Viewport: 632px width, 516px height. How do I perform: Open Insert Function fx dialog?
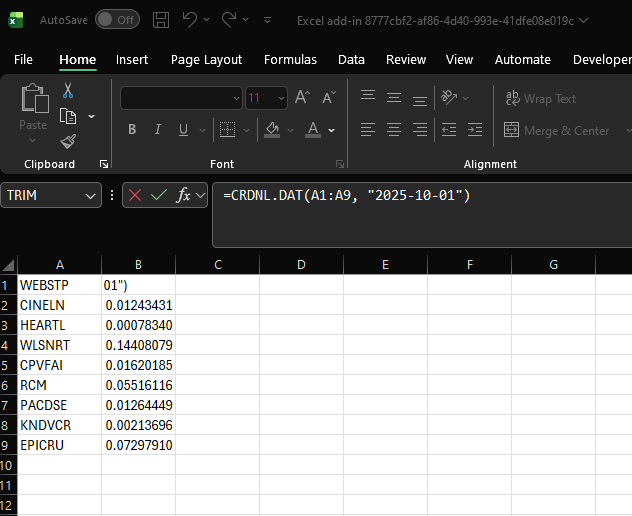183,196
